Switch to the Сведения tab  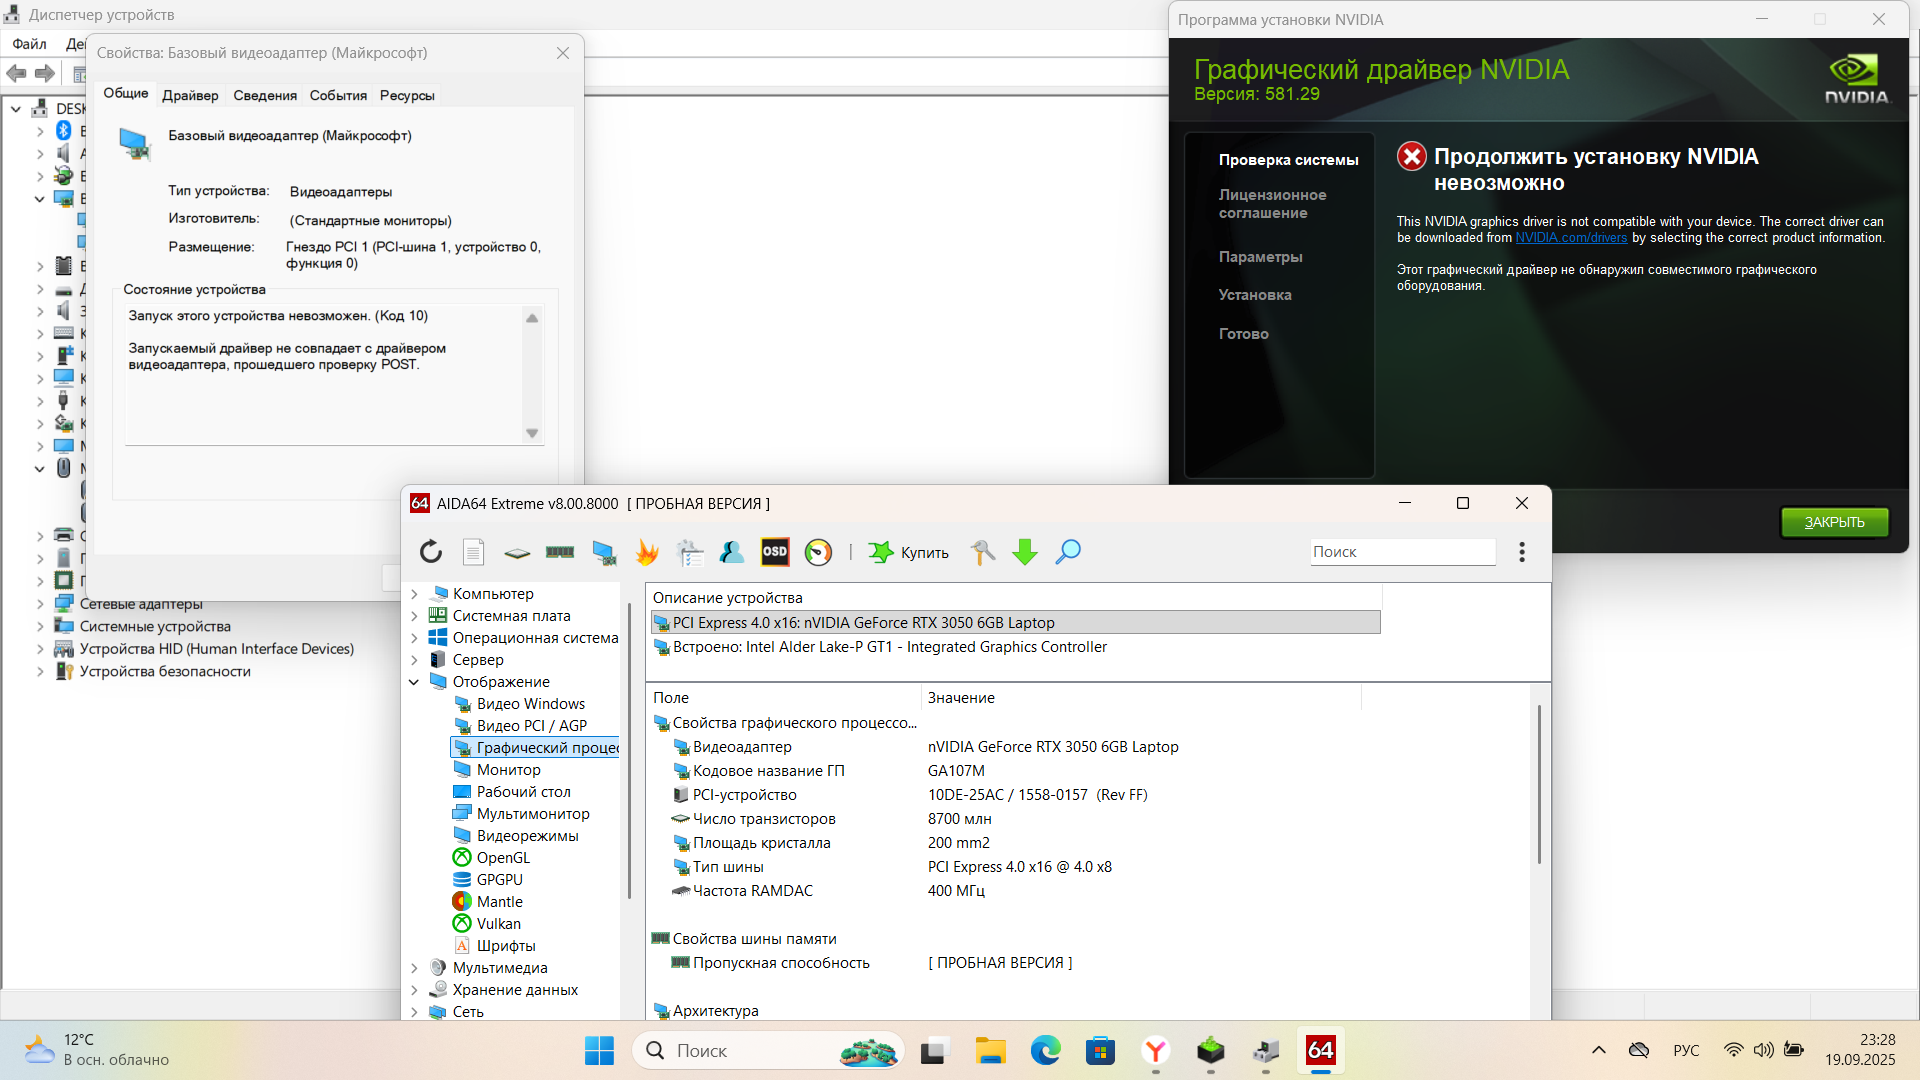(x=265, y=95)
